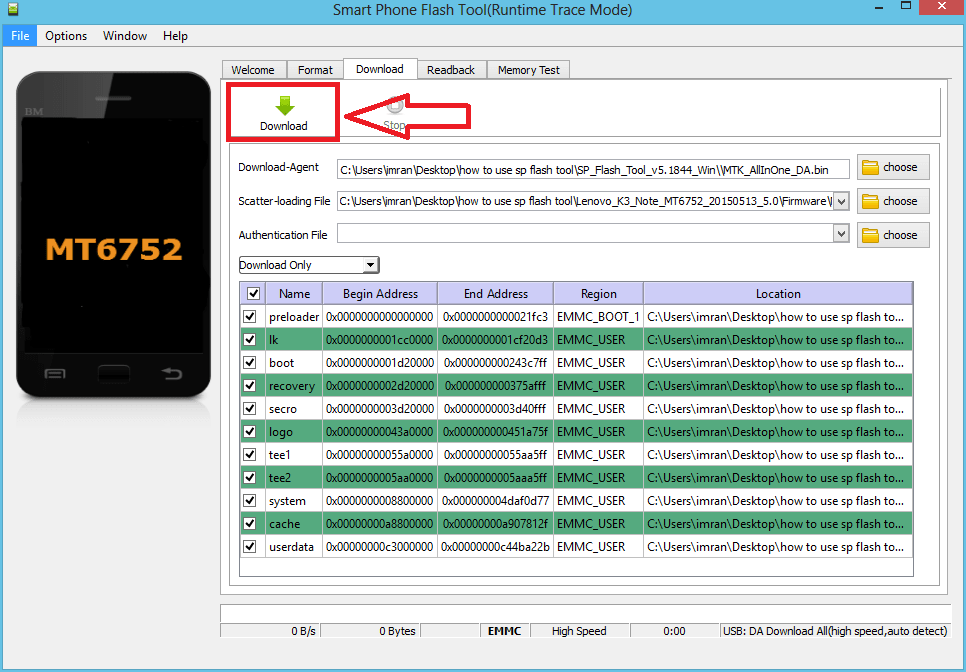Select the Download tab
Image resolution: width=966 pixels, height=672 pixels.
click(x=380, y=69)
